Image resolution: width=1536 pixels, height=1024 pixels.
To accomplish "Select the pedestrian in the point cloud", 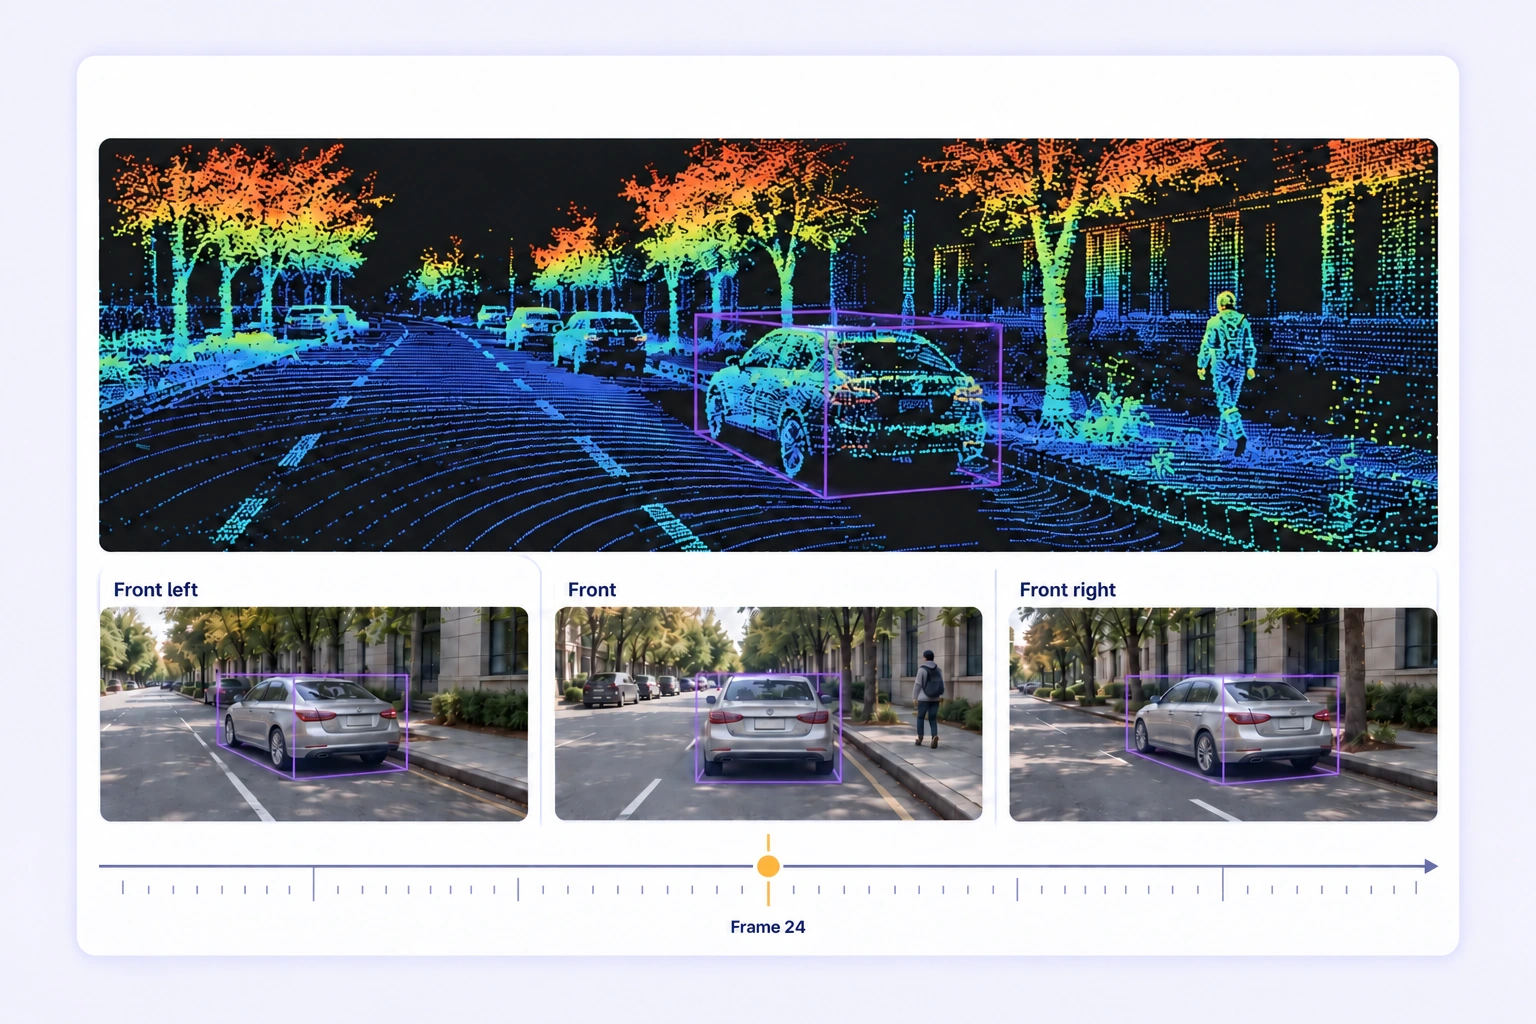I will [1226, 372].
